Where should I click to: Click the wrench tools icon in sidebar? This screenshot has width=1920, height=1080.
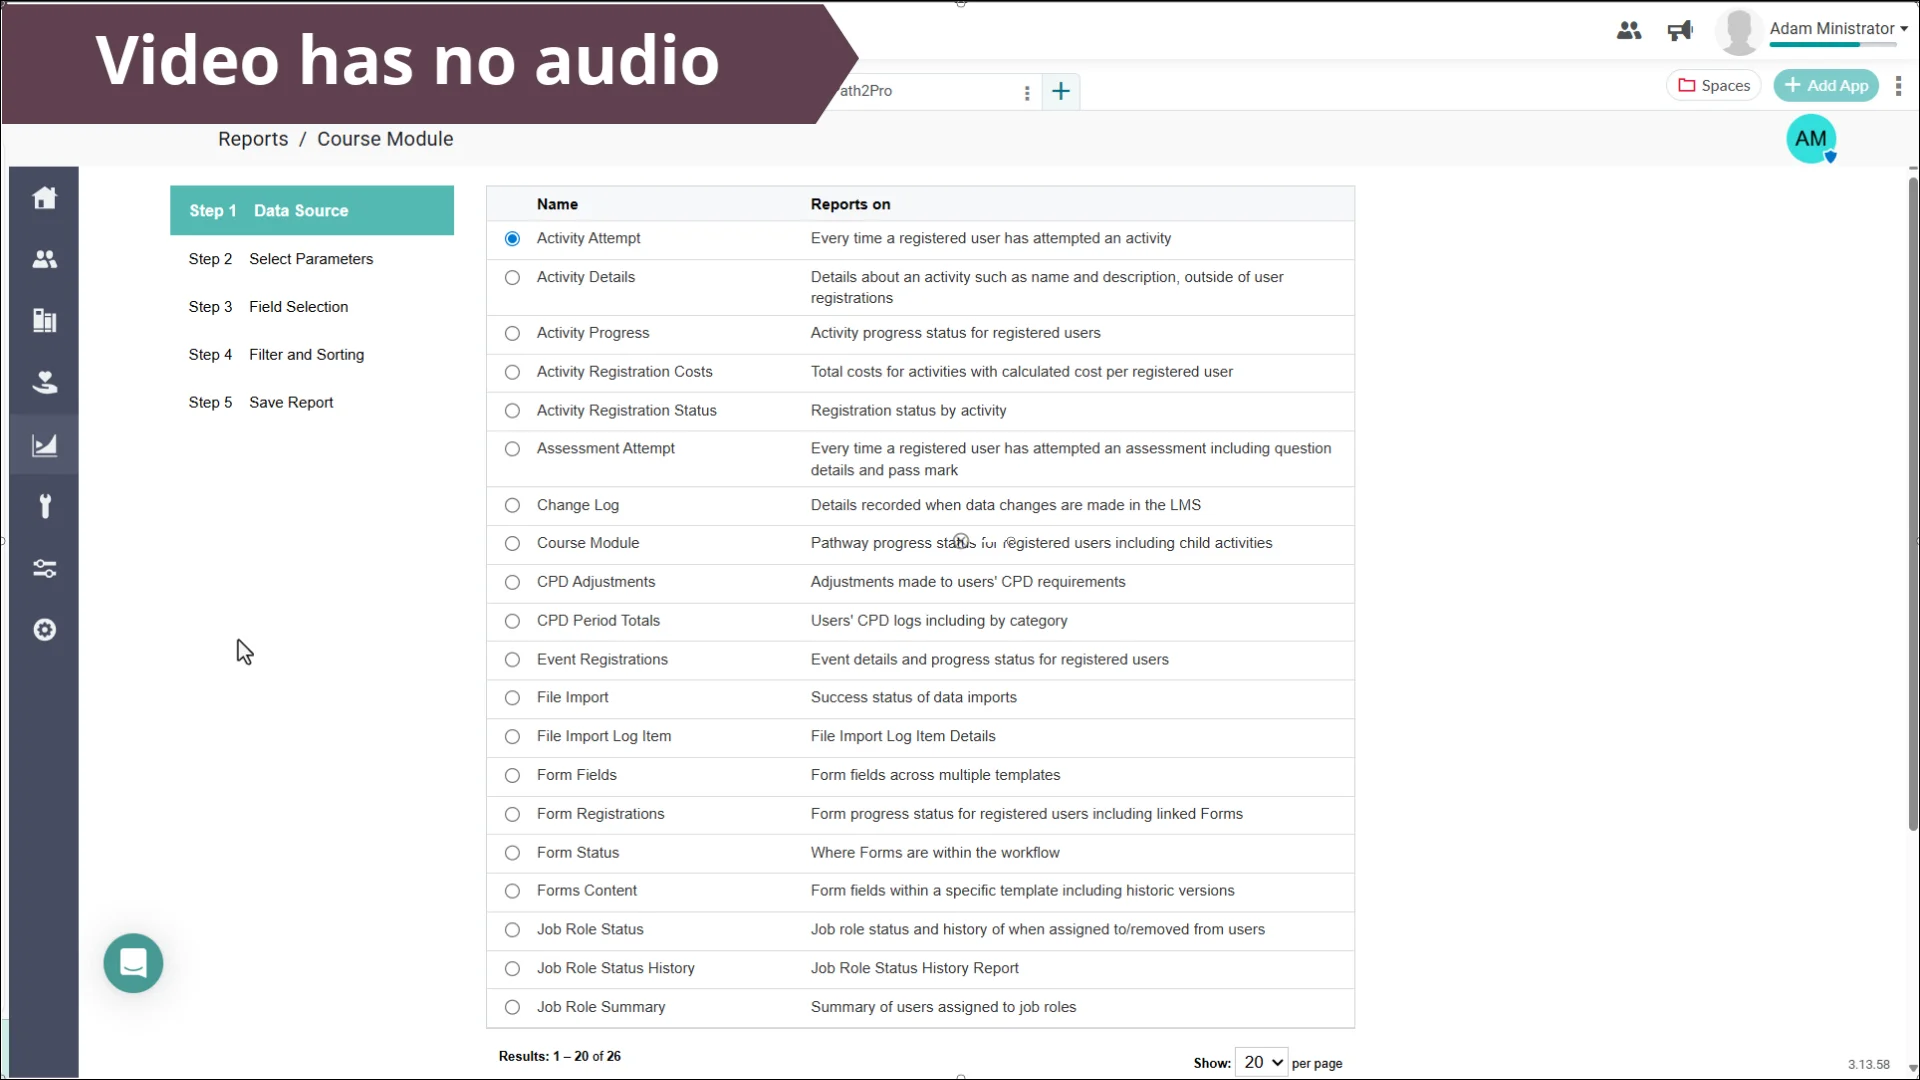pos(44,506)
